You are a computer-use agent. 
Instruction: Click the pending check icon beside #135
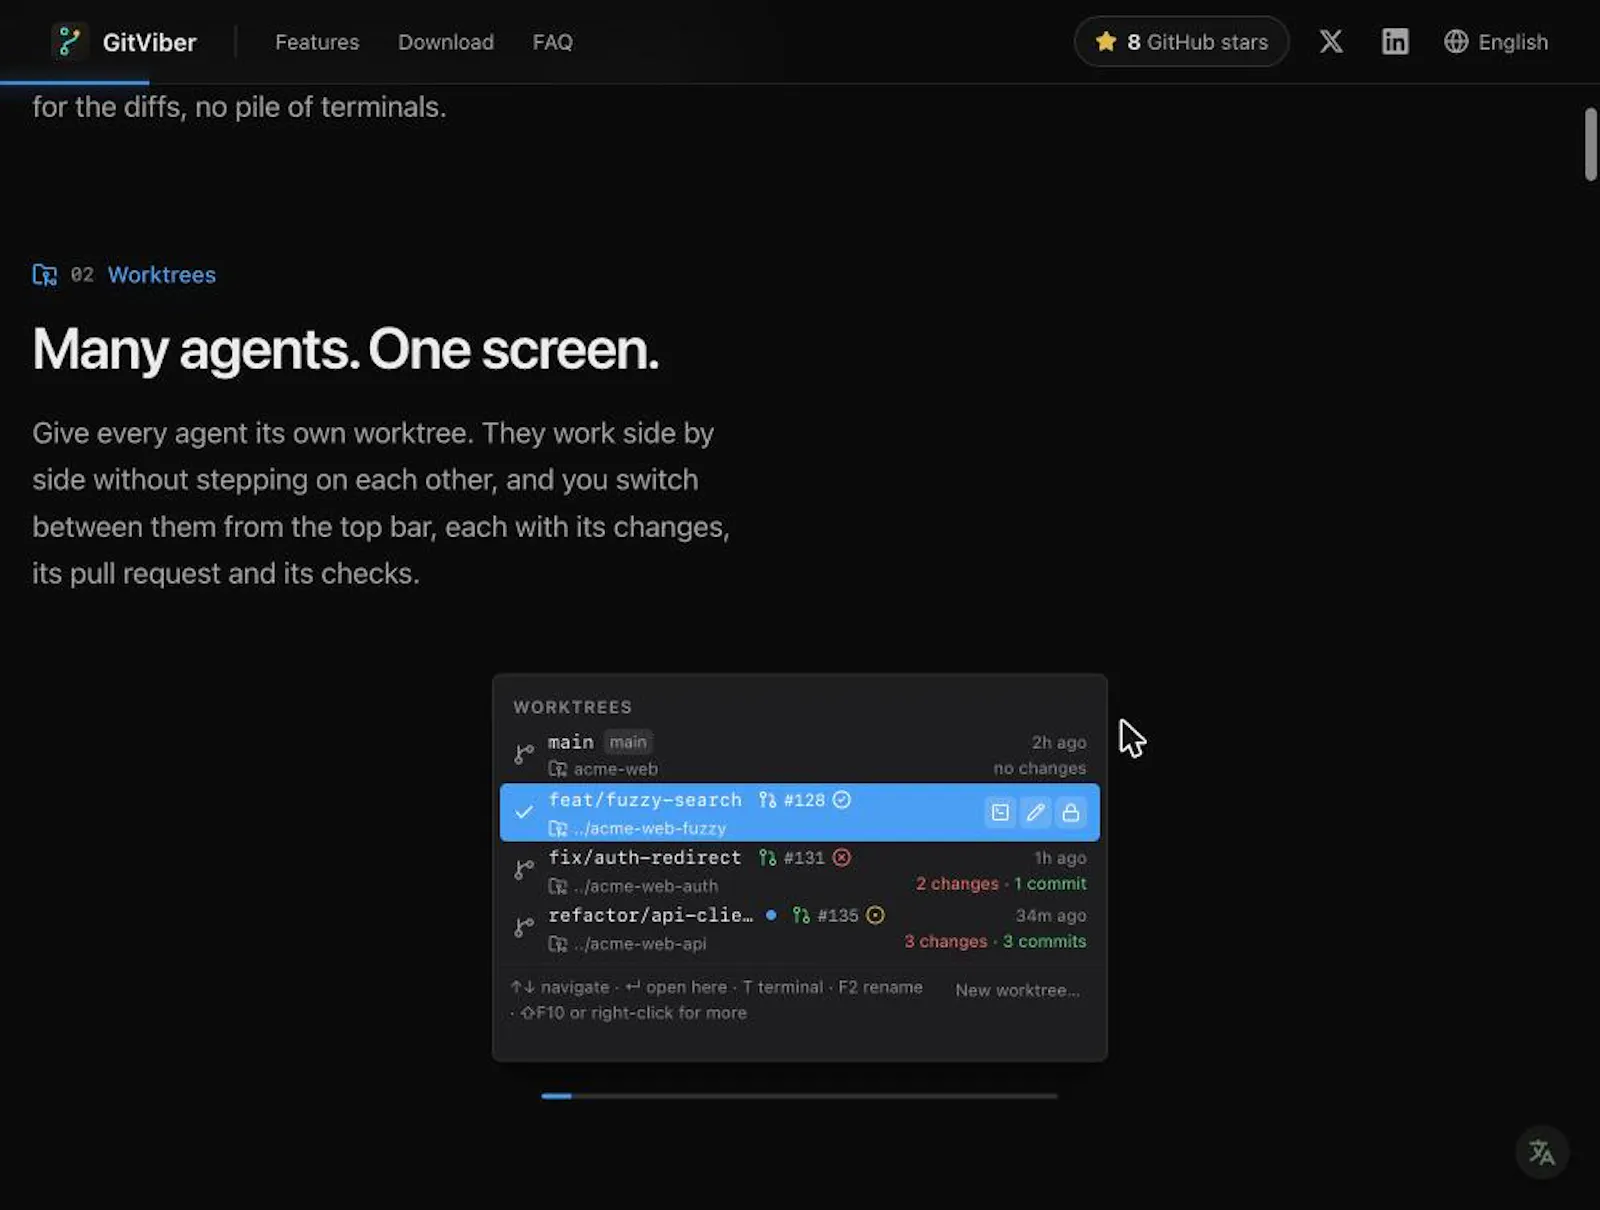click(x=875, y=915)
